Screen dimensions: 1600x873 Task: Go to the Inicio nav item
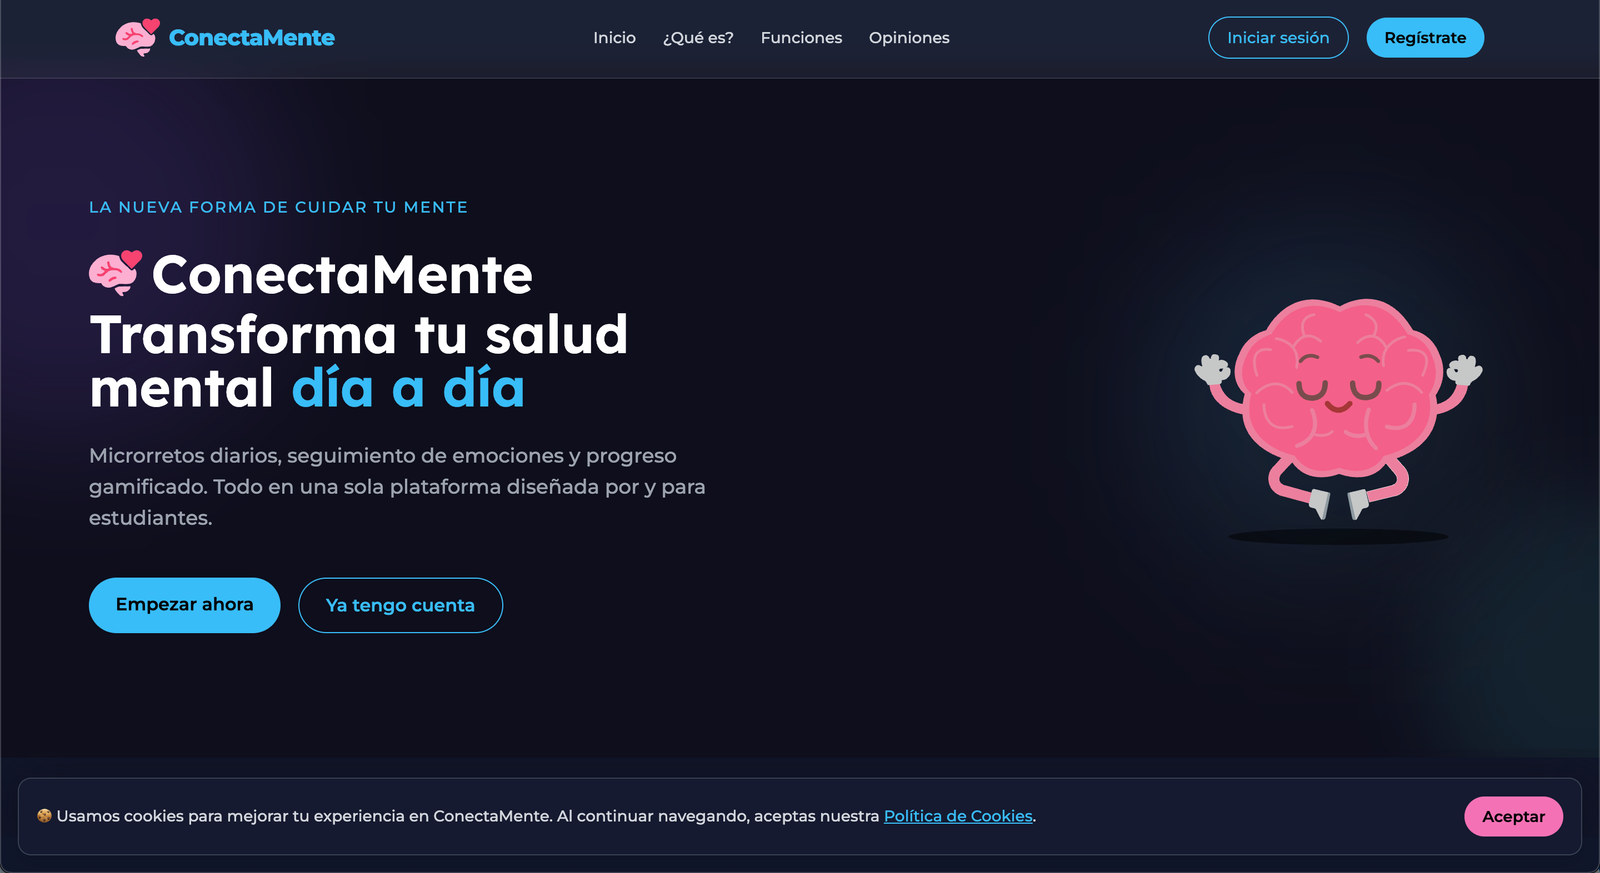(x=614, y=38)
